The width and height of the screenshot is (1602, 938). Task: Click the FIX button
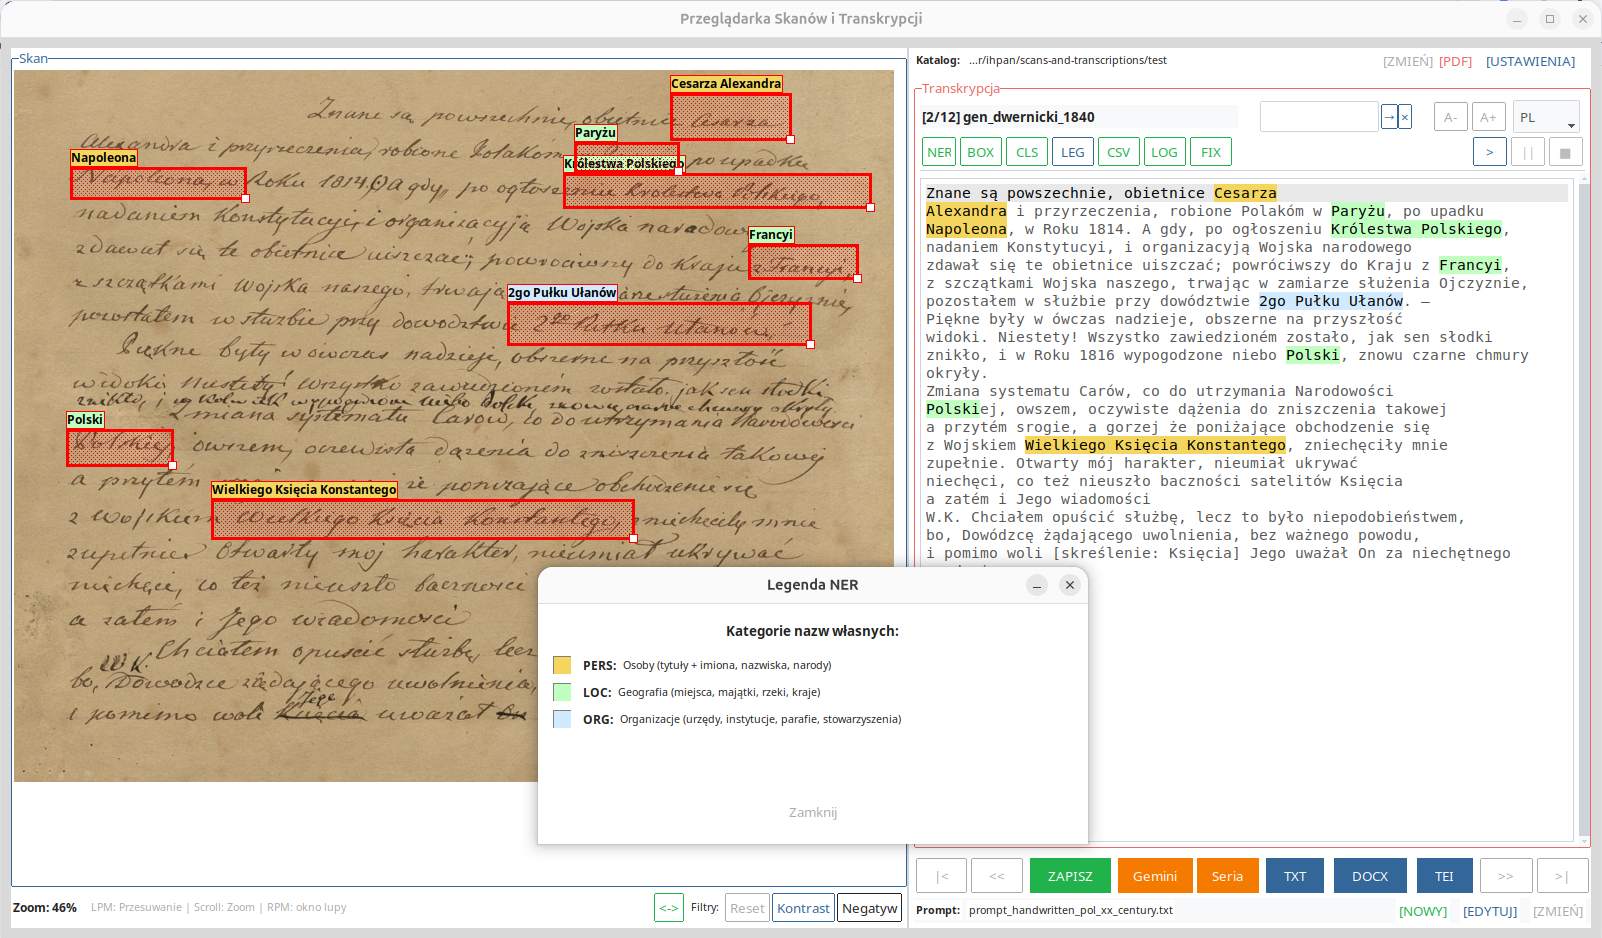coord(1211,152)
